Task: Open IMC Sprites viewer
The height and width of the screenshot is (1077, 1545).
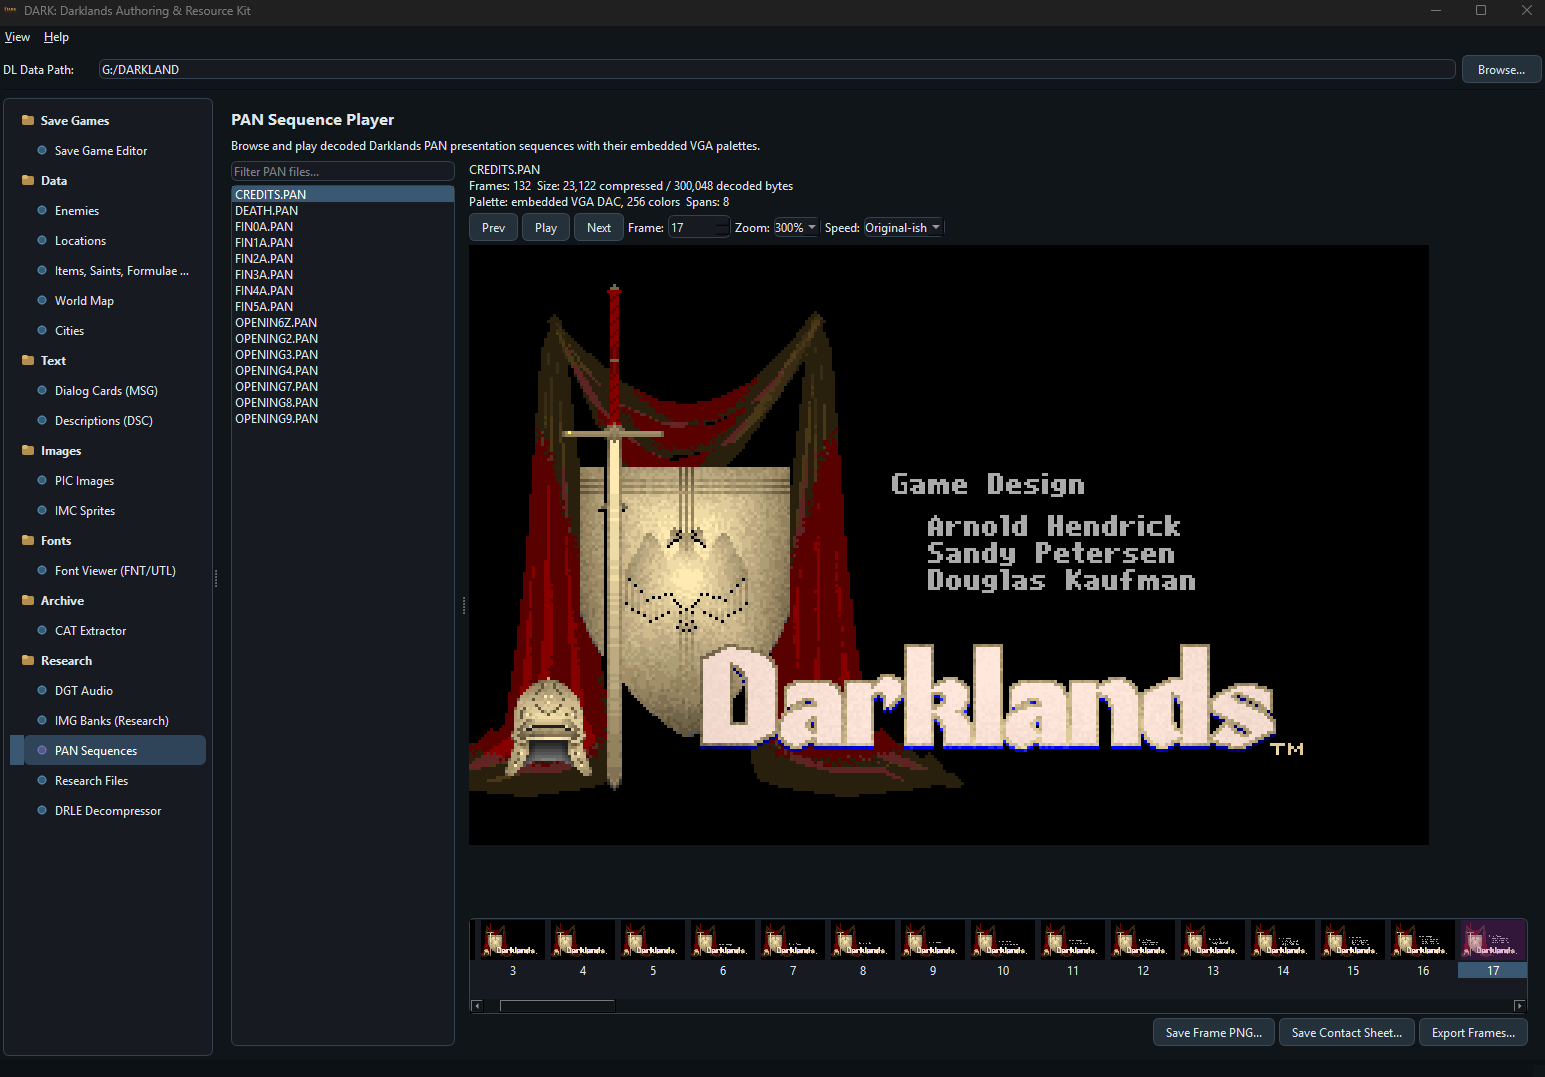Action: [x=85, y=511]
